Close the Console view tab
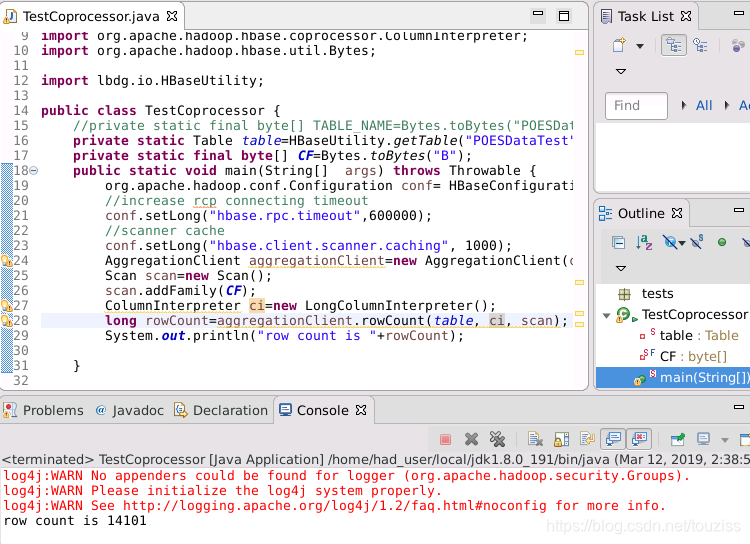This screenshot has height=544, width=750. click(361, 410)
